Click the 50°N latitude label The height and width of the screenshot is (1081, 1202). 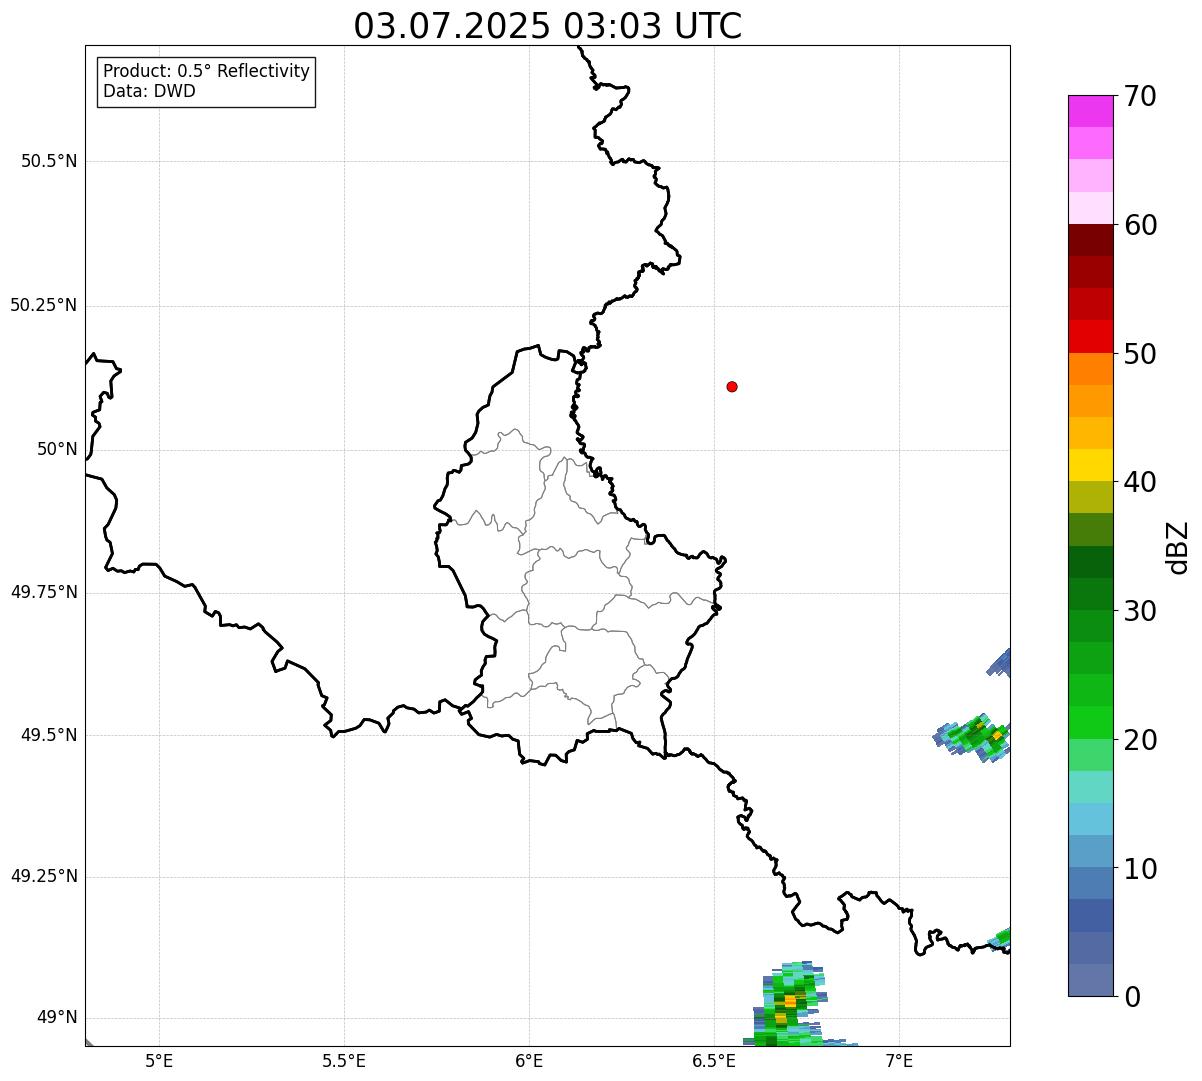pos(57,449)
